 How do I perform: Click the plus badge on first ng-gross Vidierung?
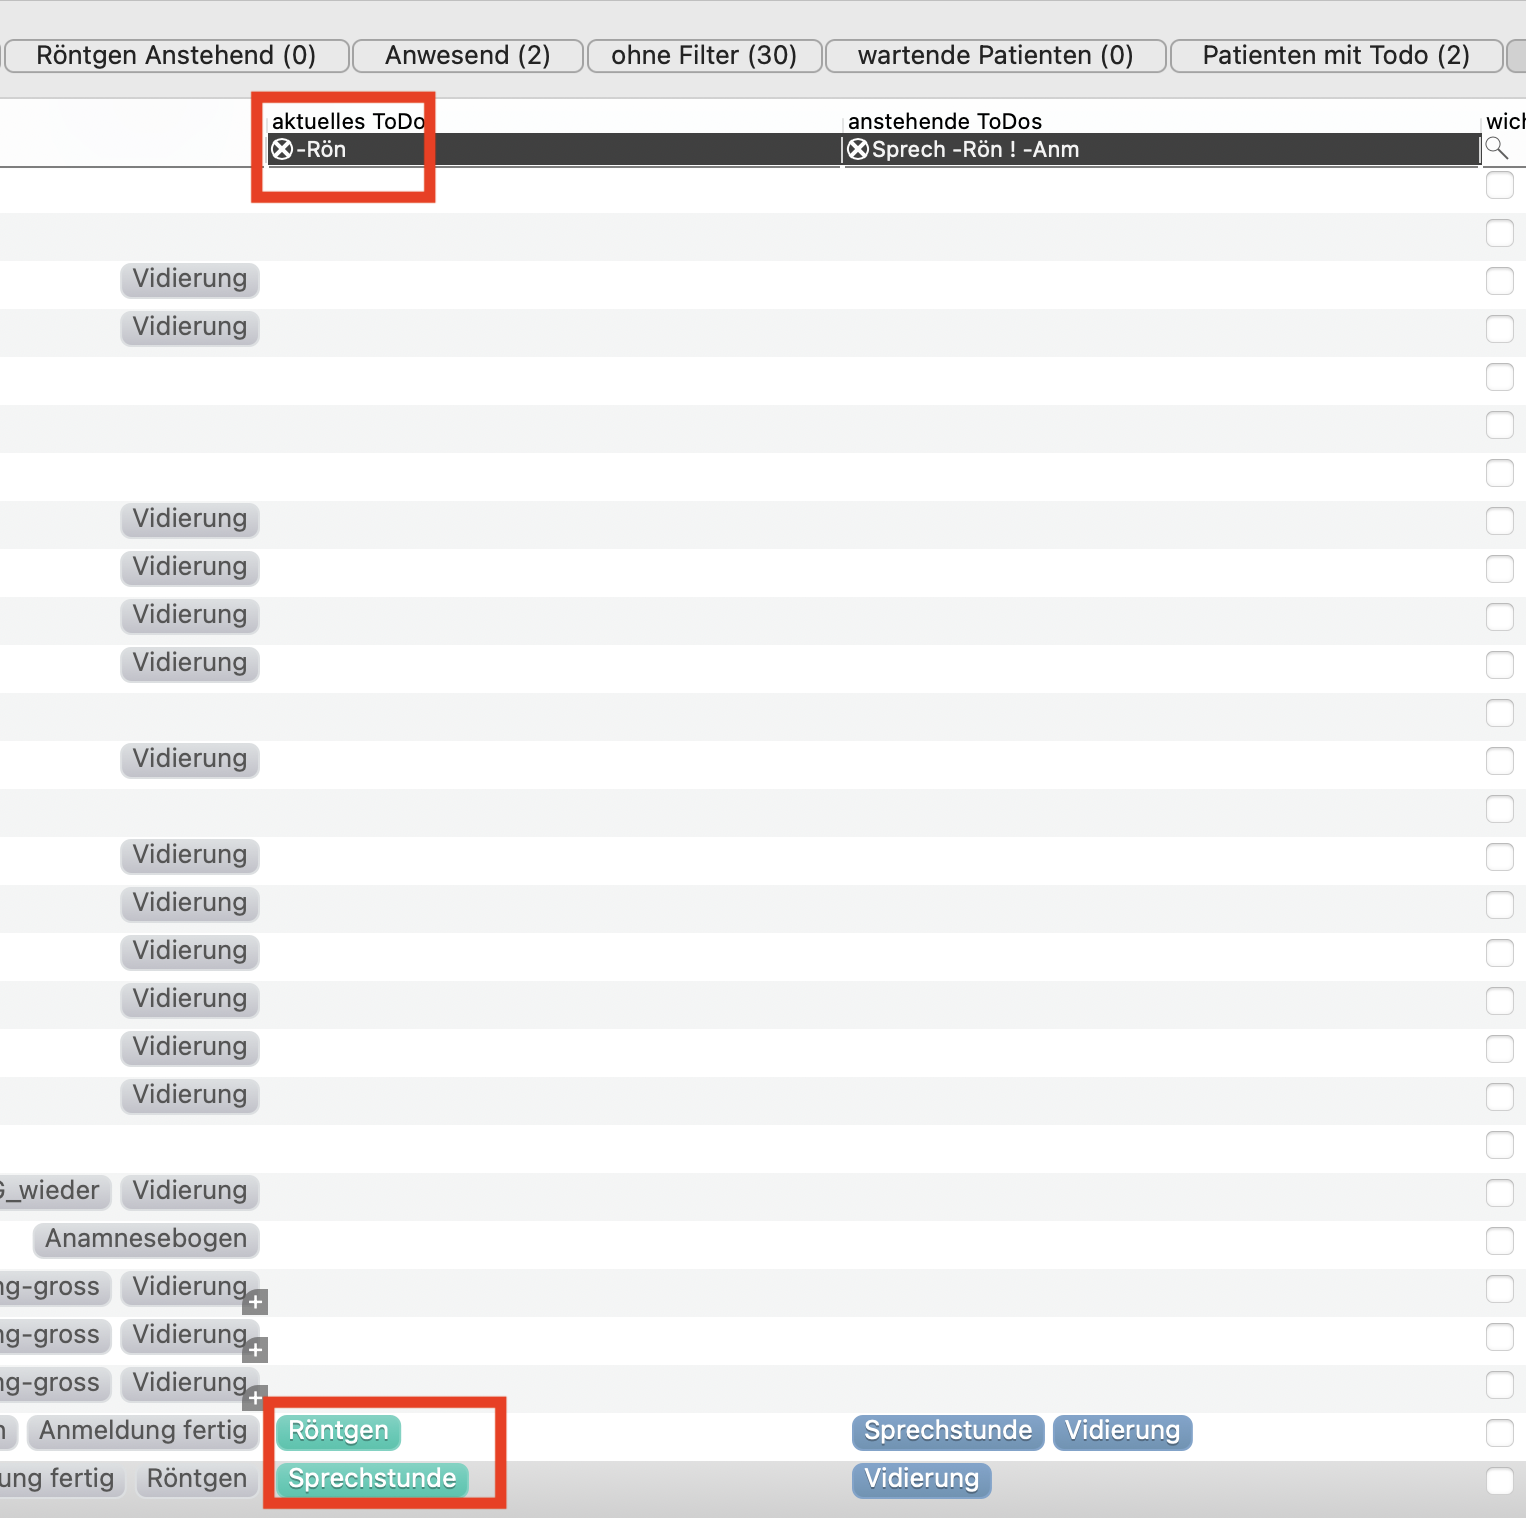tap(255, 1302)
